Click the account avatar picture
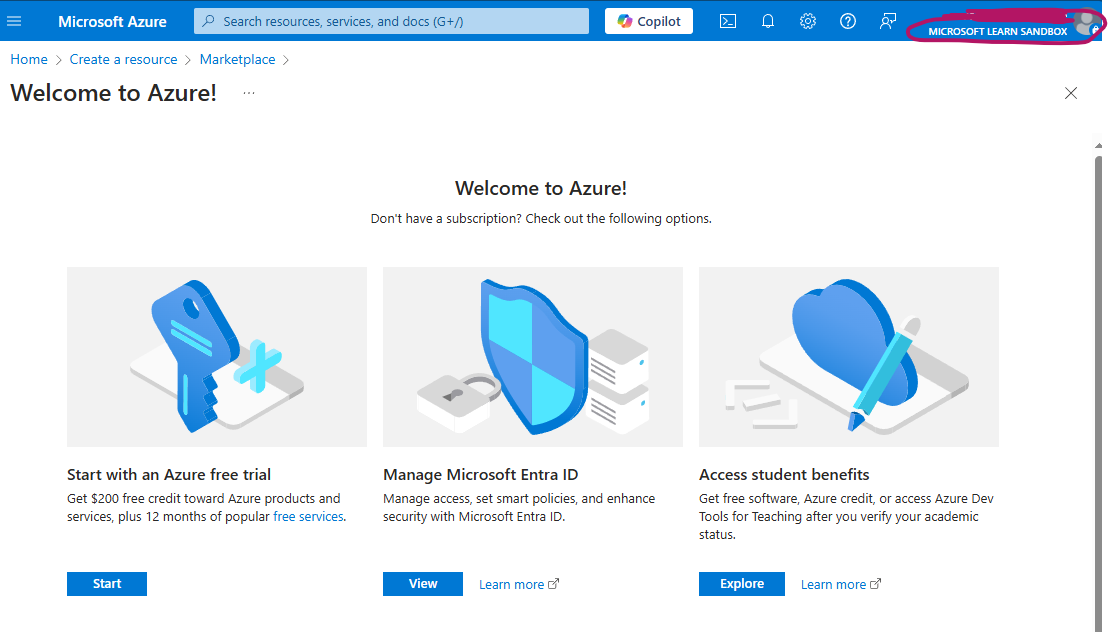 click(x=1085, y=22)
